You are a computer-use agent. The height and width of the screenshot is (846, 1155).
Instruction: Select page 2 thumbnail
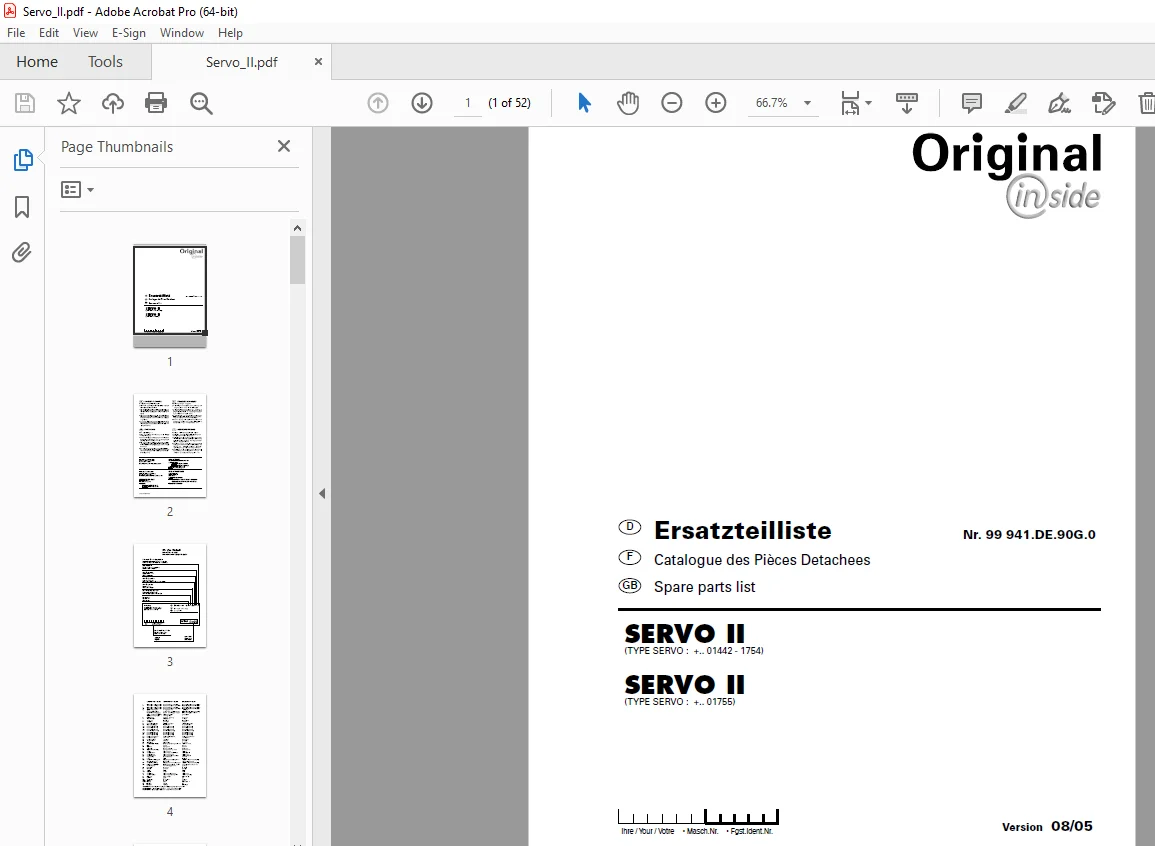pos(169,446)
